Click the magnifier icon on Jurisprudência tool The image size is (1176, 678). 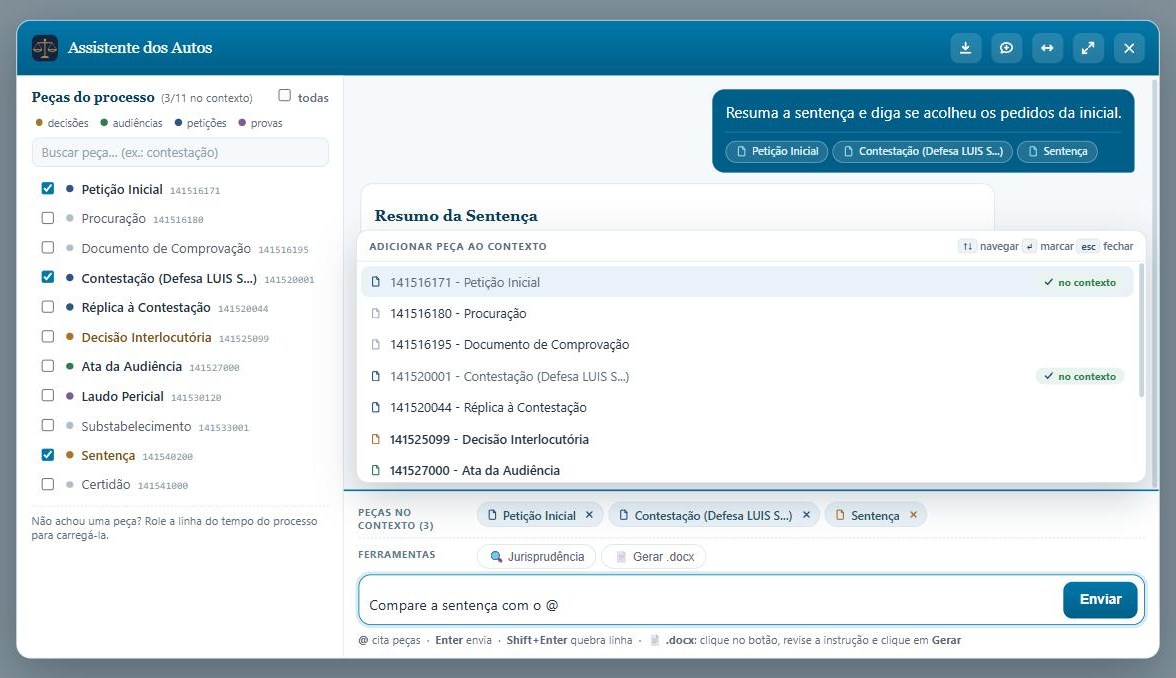[x=496, y=556]
